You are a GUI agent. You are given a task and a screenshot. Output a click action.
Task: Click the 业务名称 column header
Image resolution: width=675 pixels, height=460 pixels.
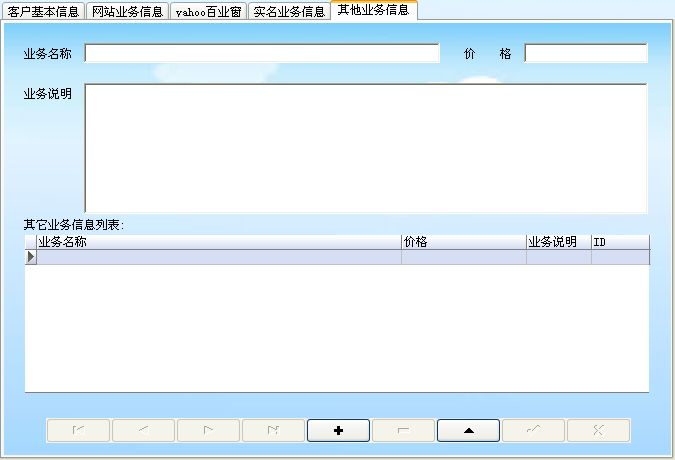click(219, 242)
